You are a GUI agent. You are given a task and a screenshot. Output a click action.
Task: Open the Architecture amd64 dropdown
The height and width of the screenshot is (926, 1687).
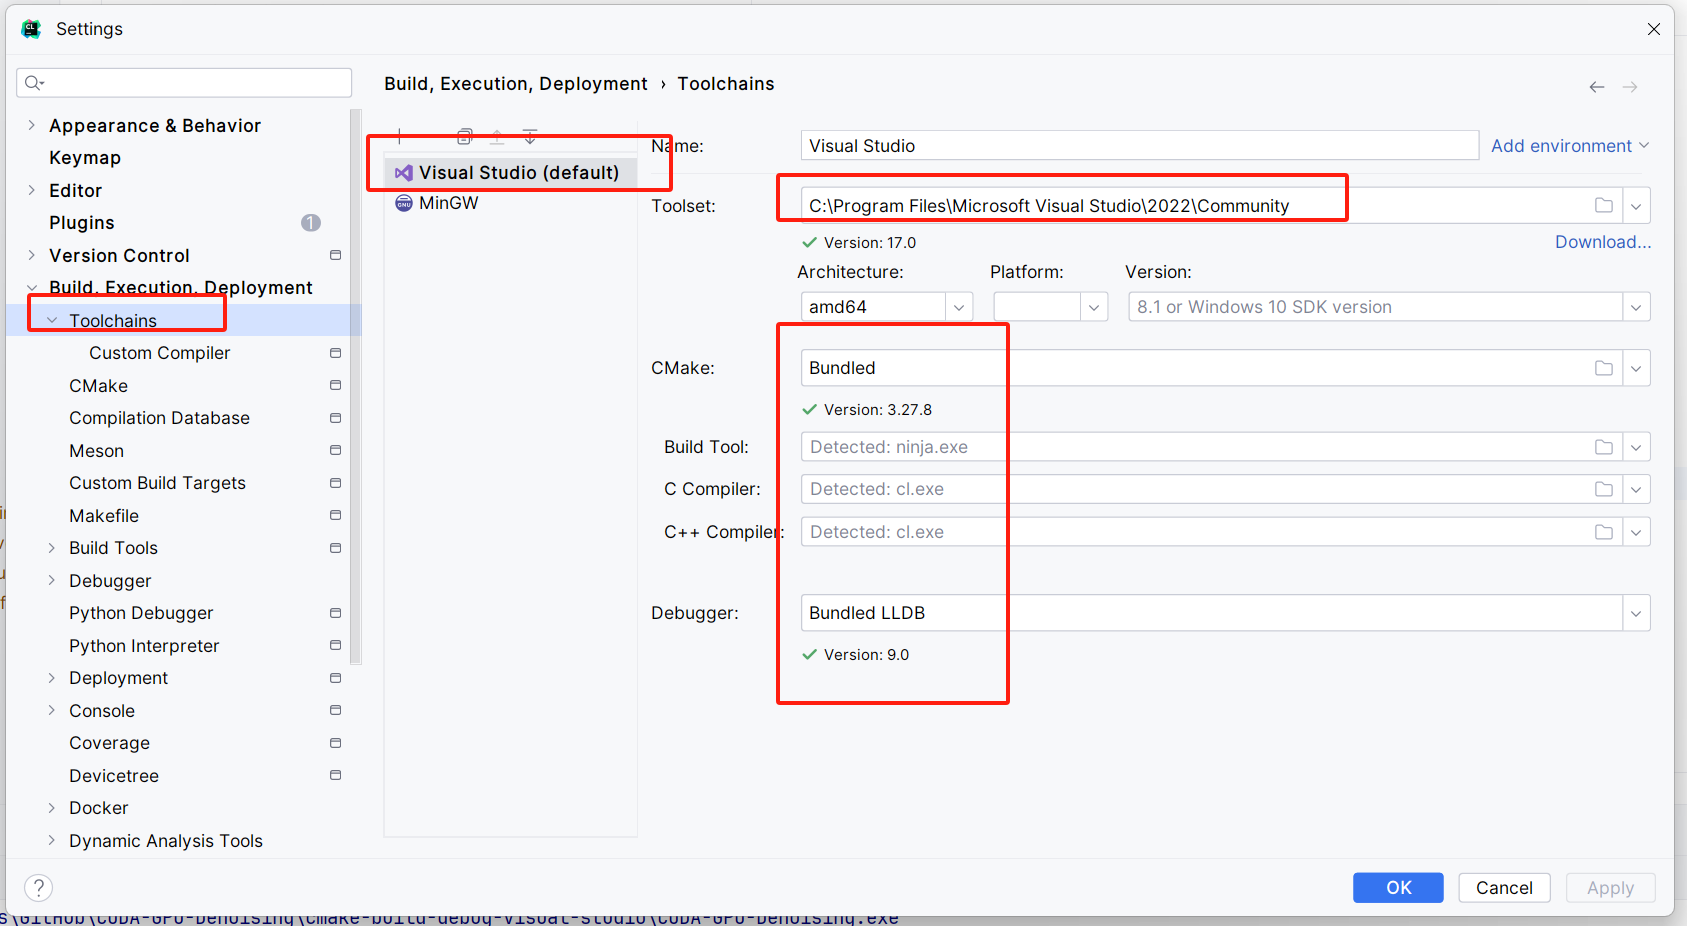(959, 307)
